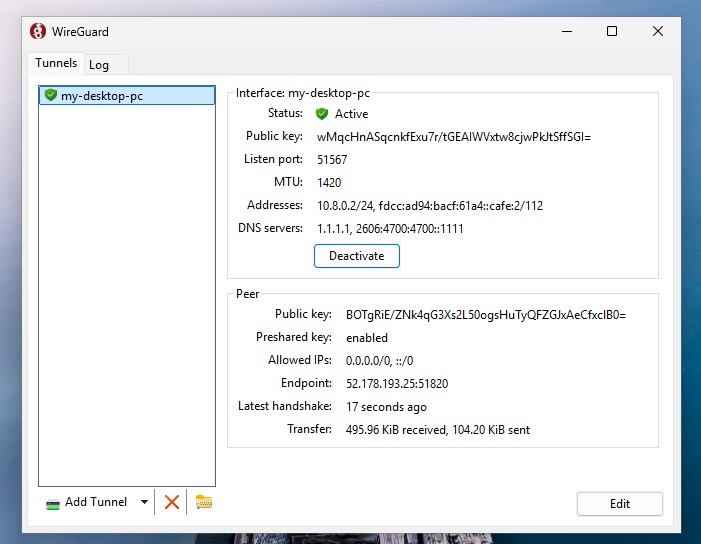This screenshot has width=701, height=544.
Task: Click latest handshake 17 seconds ago
Action: [386, 407]
